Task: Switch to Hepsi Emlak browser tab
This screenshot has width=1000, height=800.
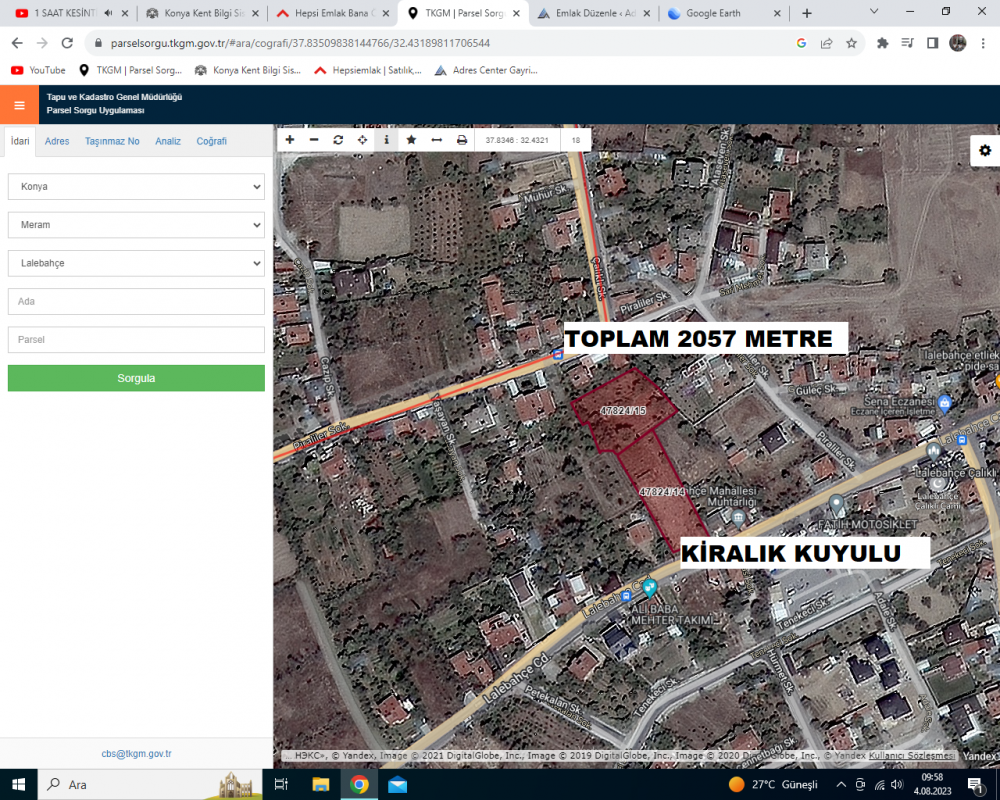Action: 333,13
